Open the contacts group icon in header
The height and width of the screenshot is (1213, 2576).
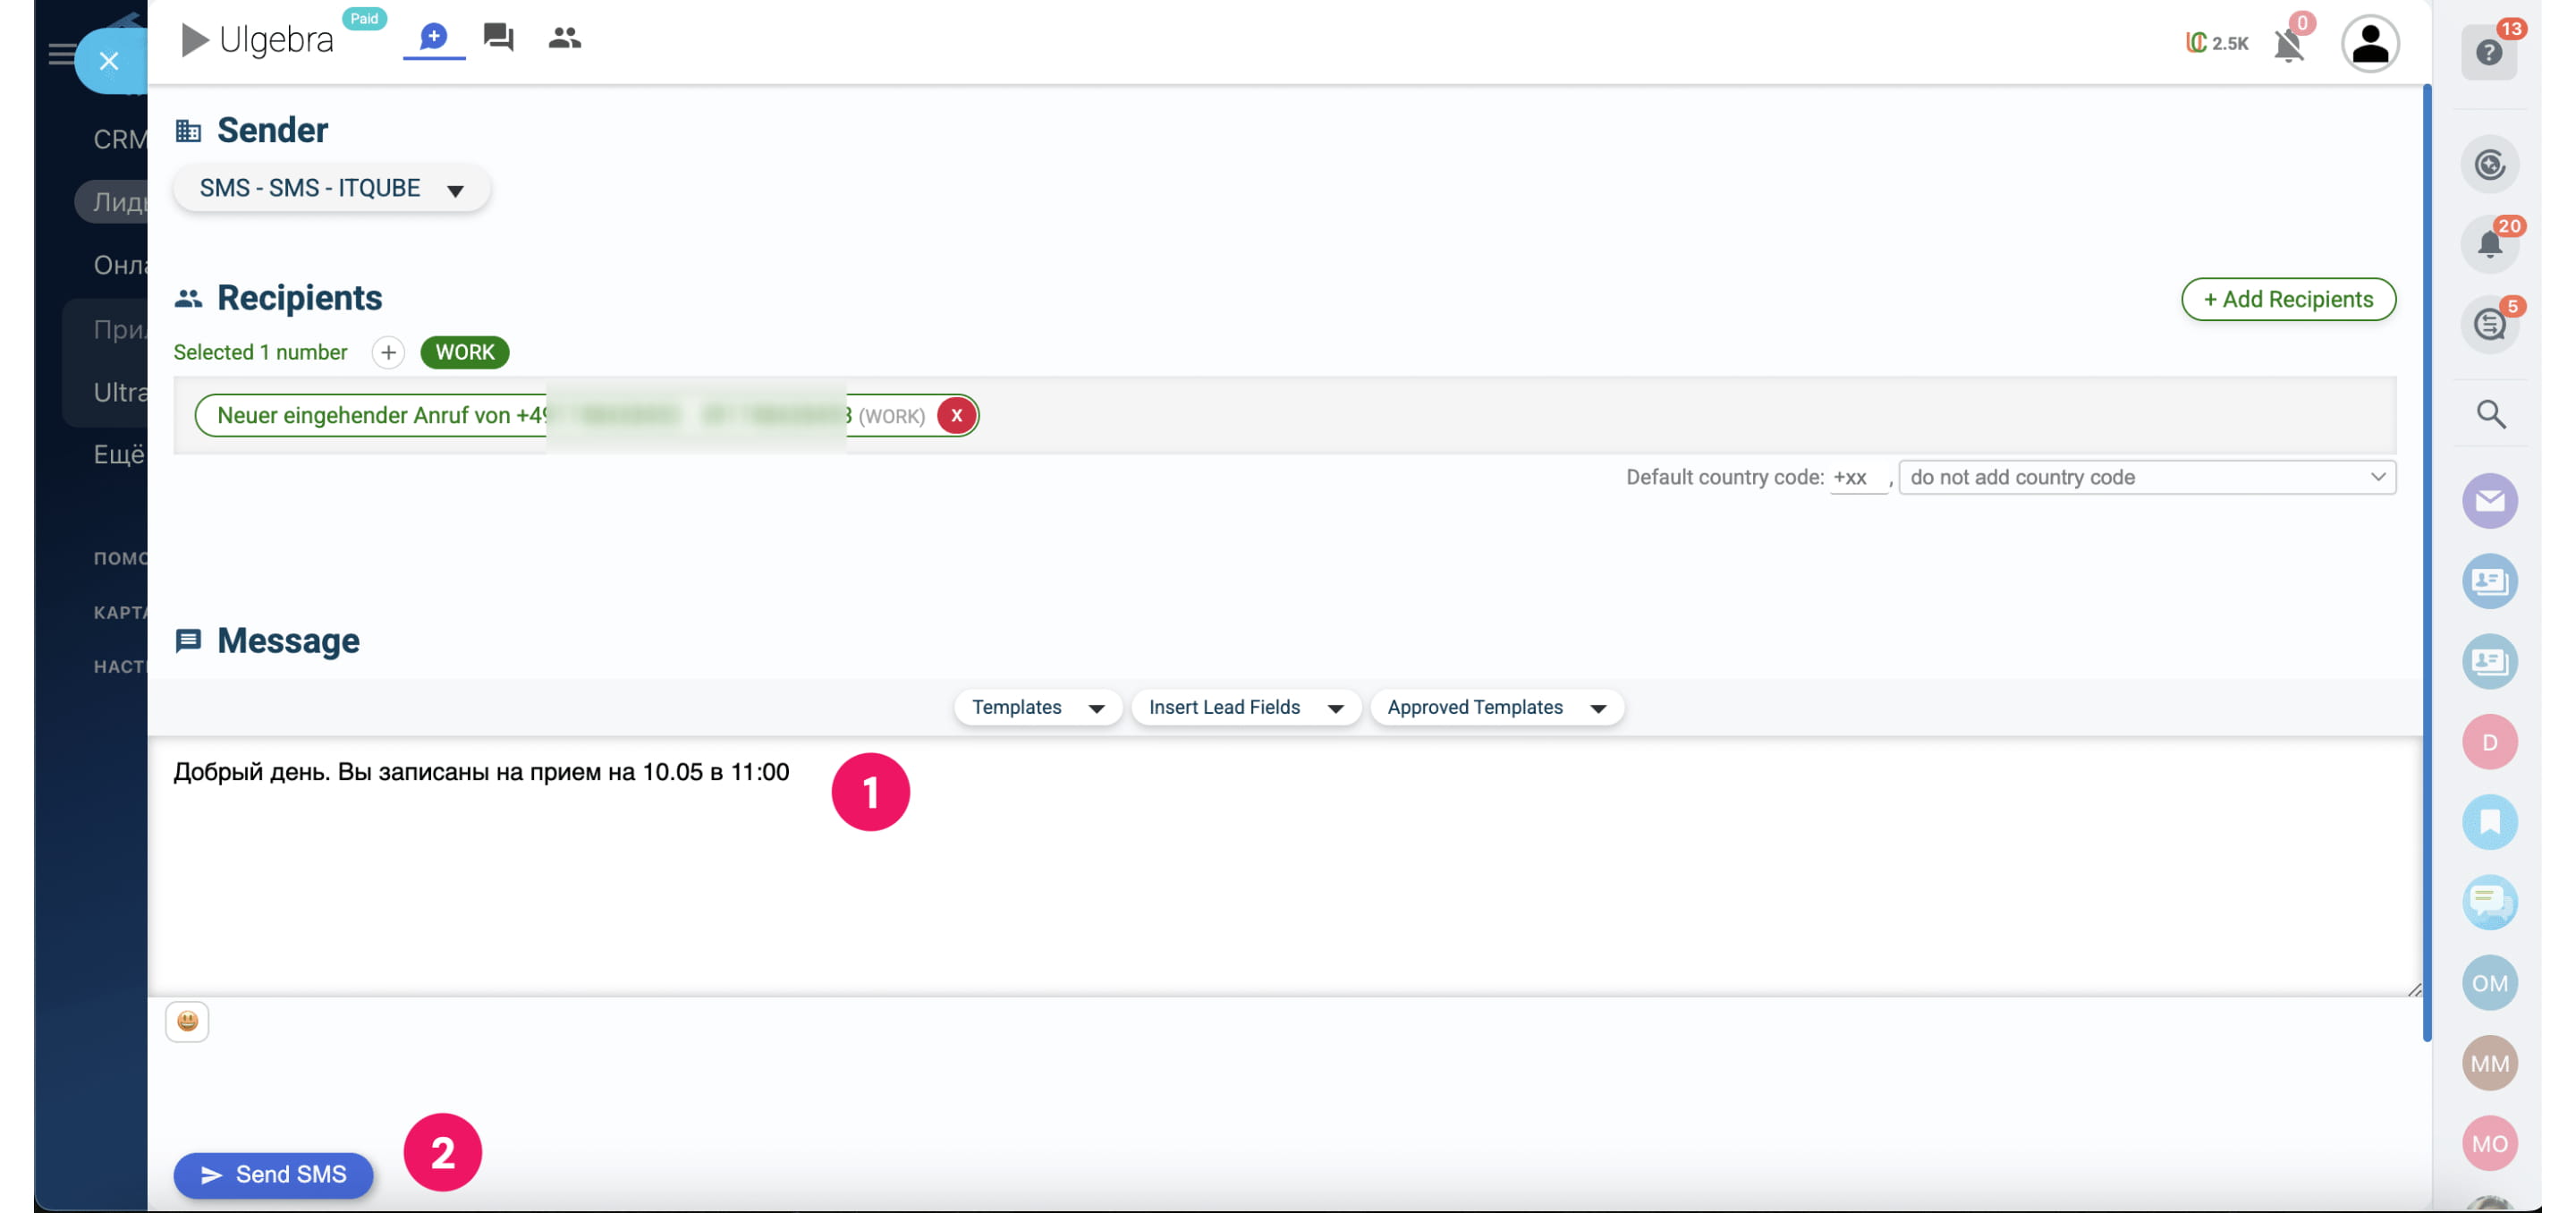564,38
